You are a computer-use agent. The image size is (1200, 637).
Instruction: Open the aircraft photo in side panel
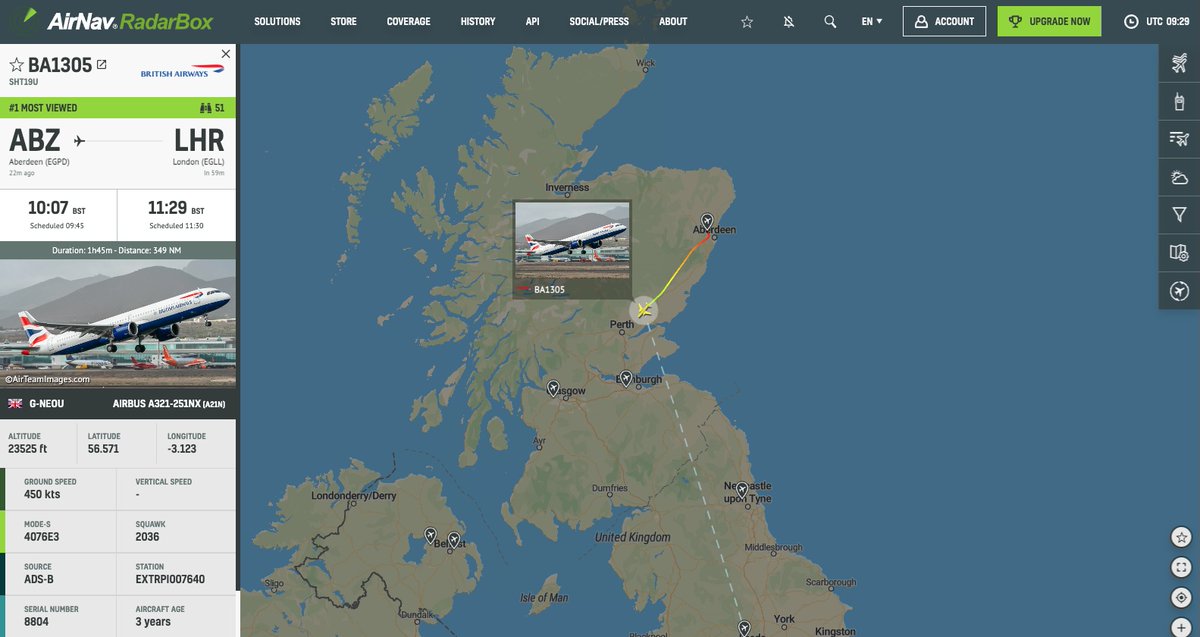[118, 324]
